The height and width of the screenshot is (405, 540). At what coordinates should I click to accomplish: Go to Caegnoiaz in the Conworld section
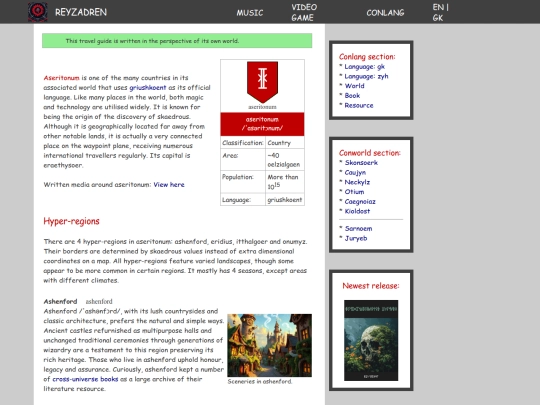click(360, 201)
